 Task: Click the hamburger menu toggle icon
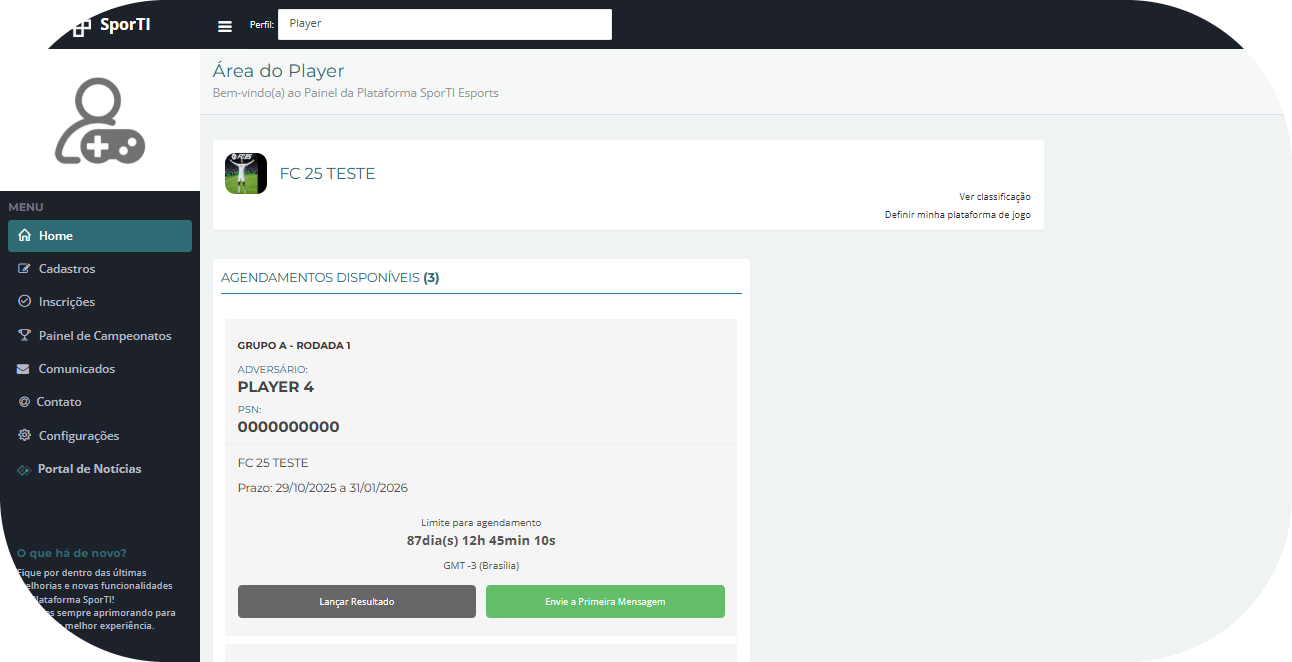tap(225, 26)
